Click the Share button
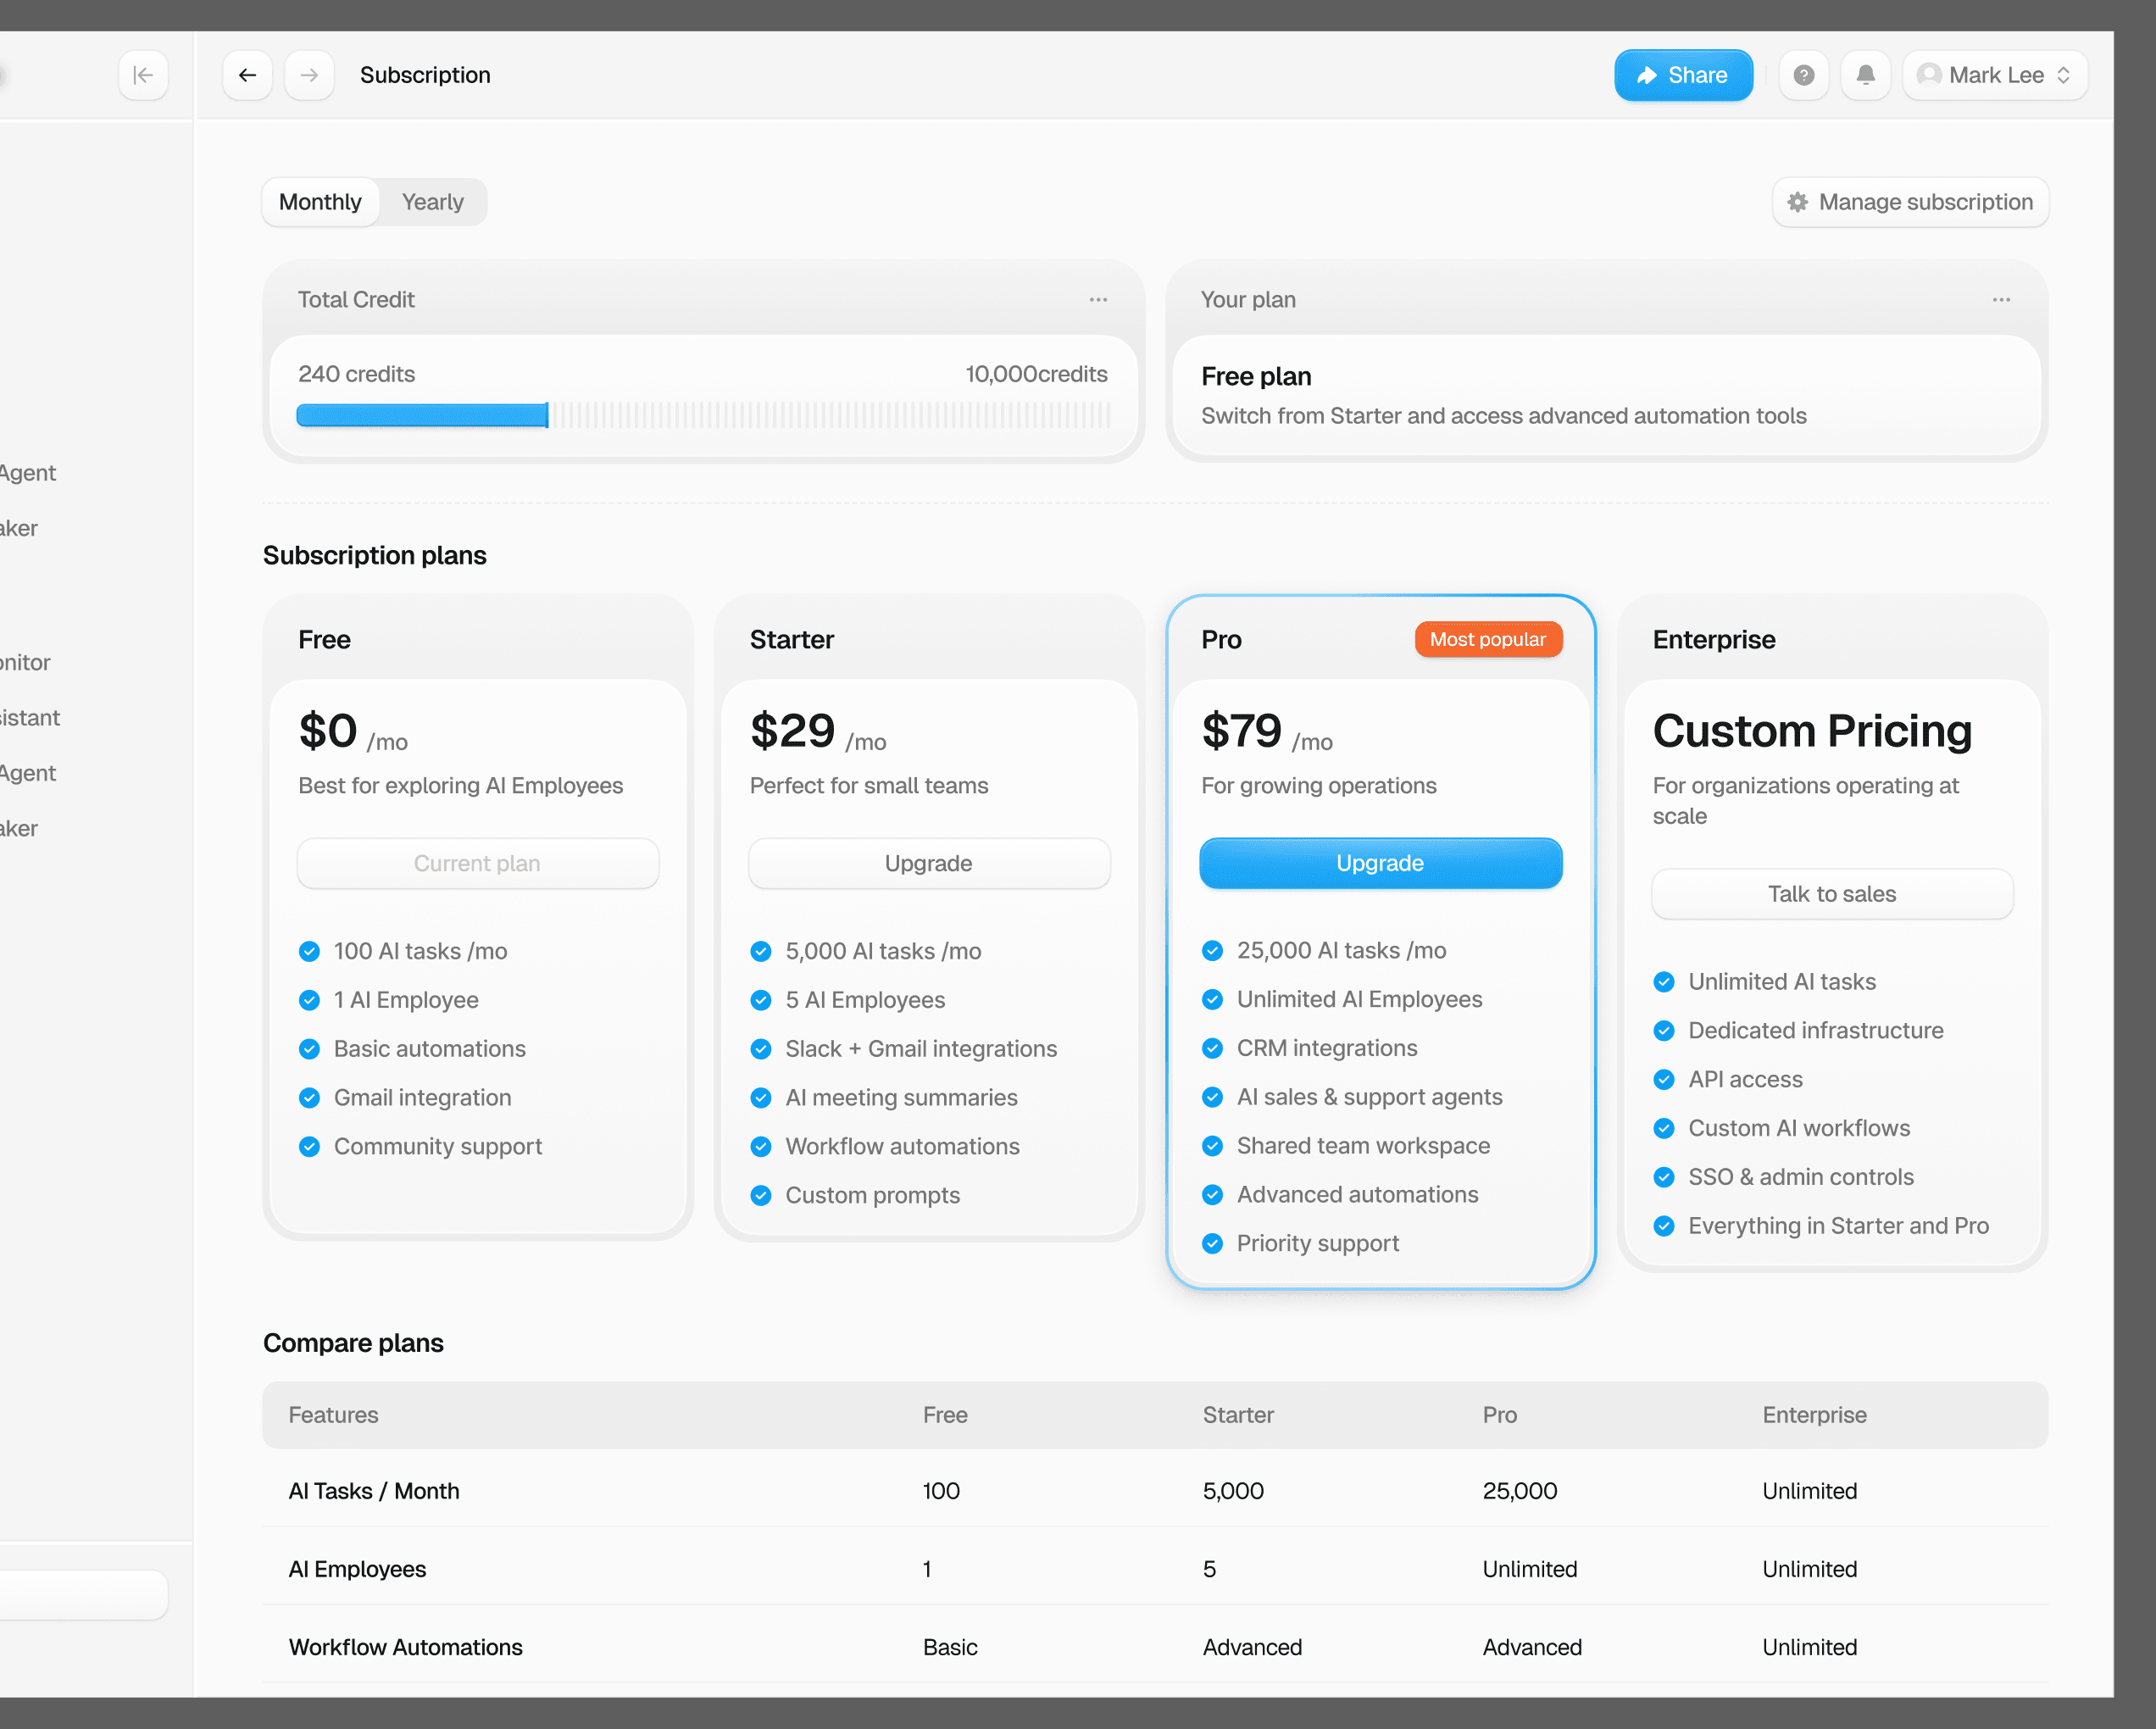This screenshot has height=1729, width=2156. click(x=1683, y=75)
